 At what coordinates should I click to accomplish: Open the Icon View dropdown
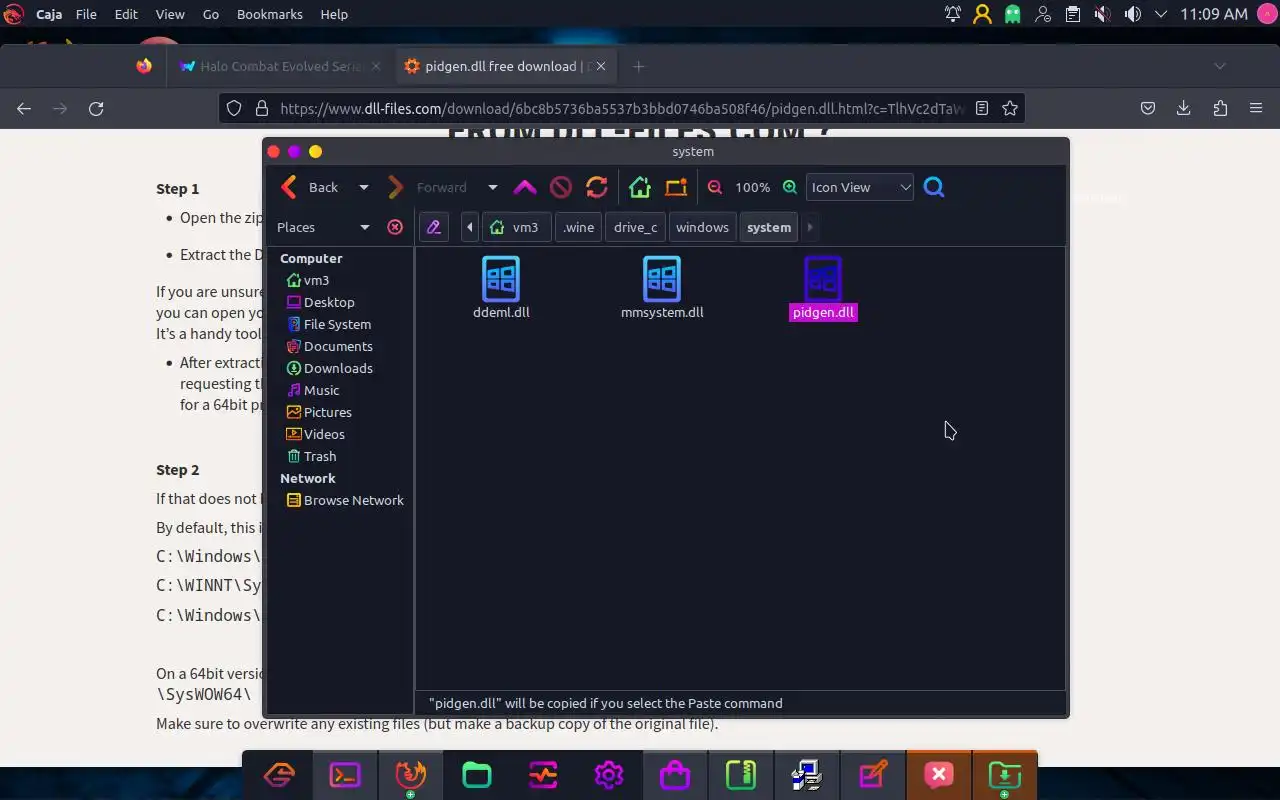tap(860, 187)
